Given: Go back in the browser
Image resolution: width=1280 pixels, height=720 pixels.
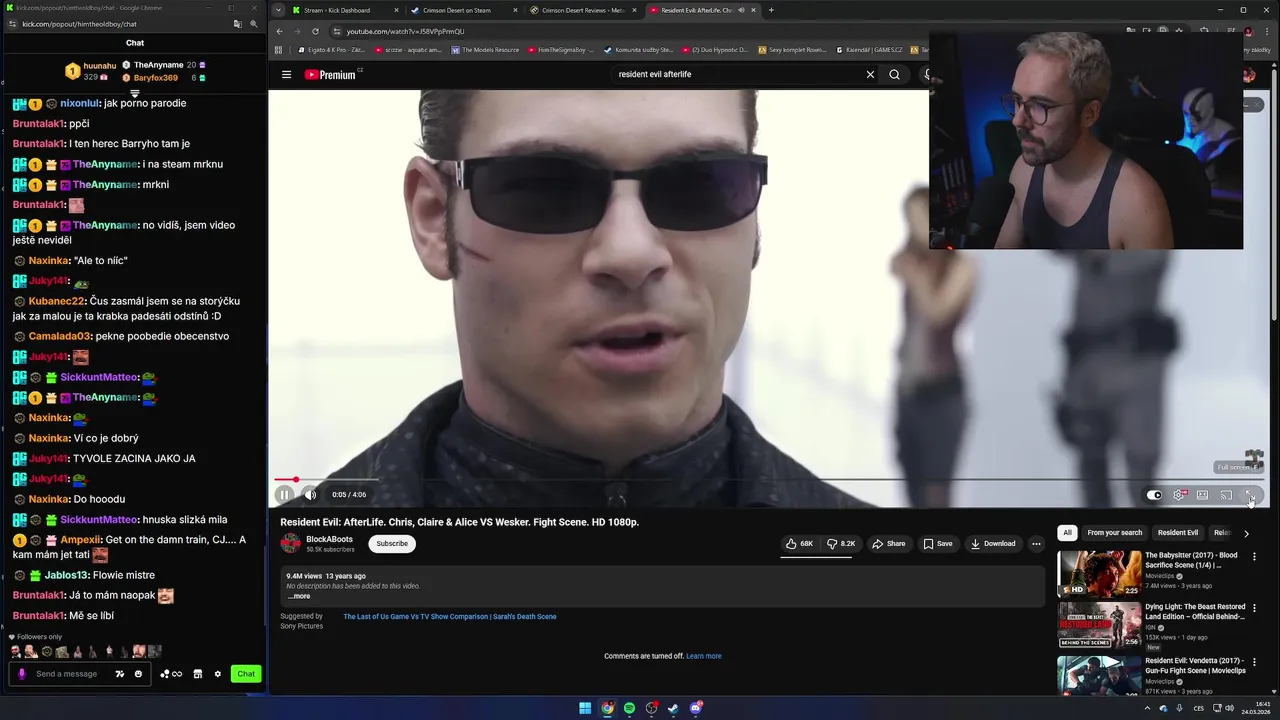Looking at the screenshot, I should click(280, 31).
